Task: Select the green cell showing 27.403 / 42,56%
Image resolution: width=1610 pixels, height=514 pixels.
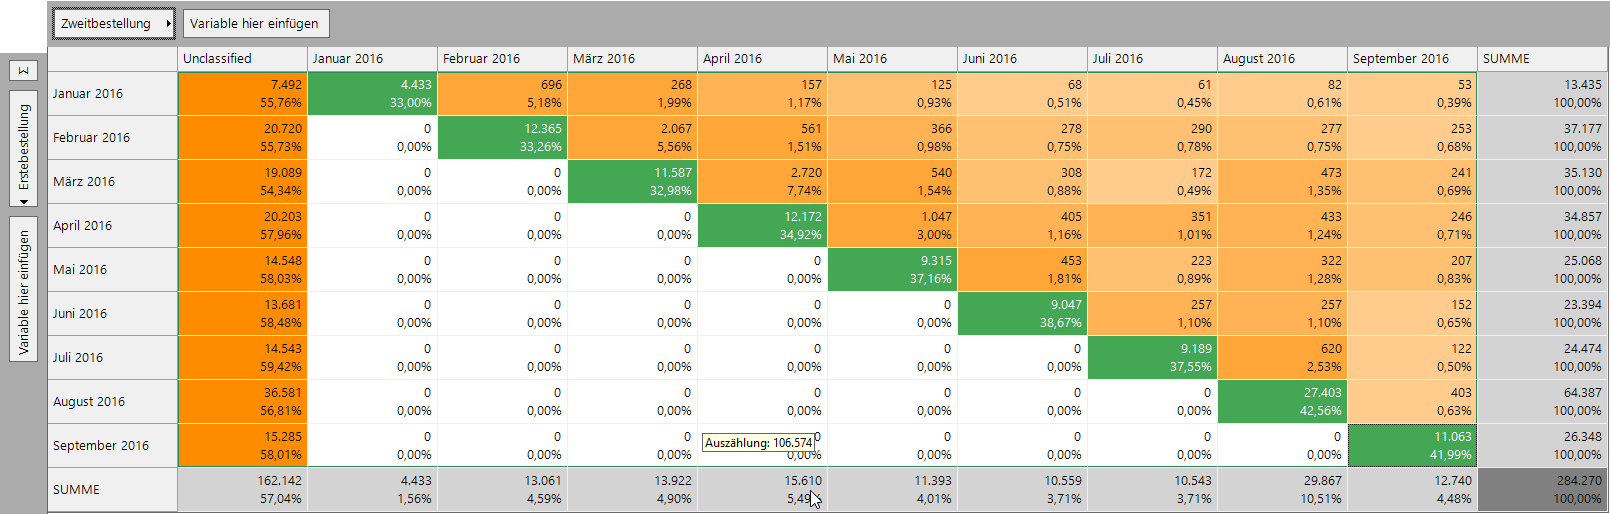Action: (x=1283, y=401)
